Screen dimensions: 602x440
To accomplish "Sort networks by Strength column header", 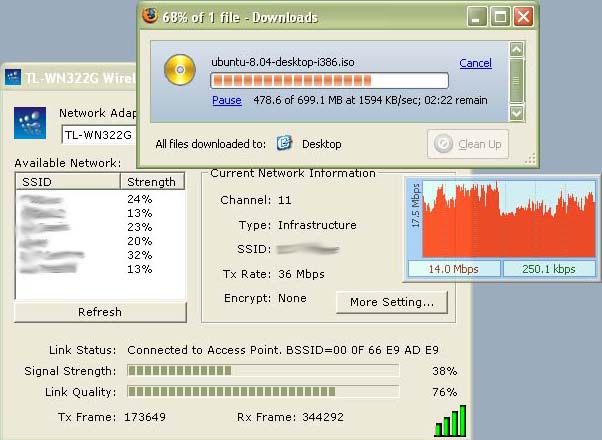I will [152, 182].
